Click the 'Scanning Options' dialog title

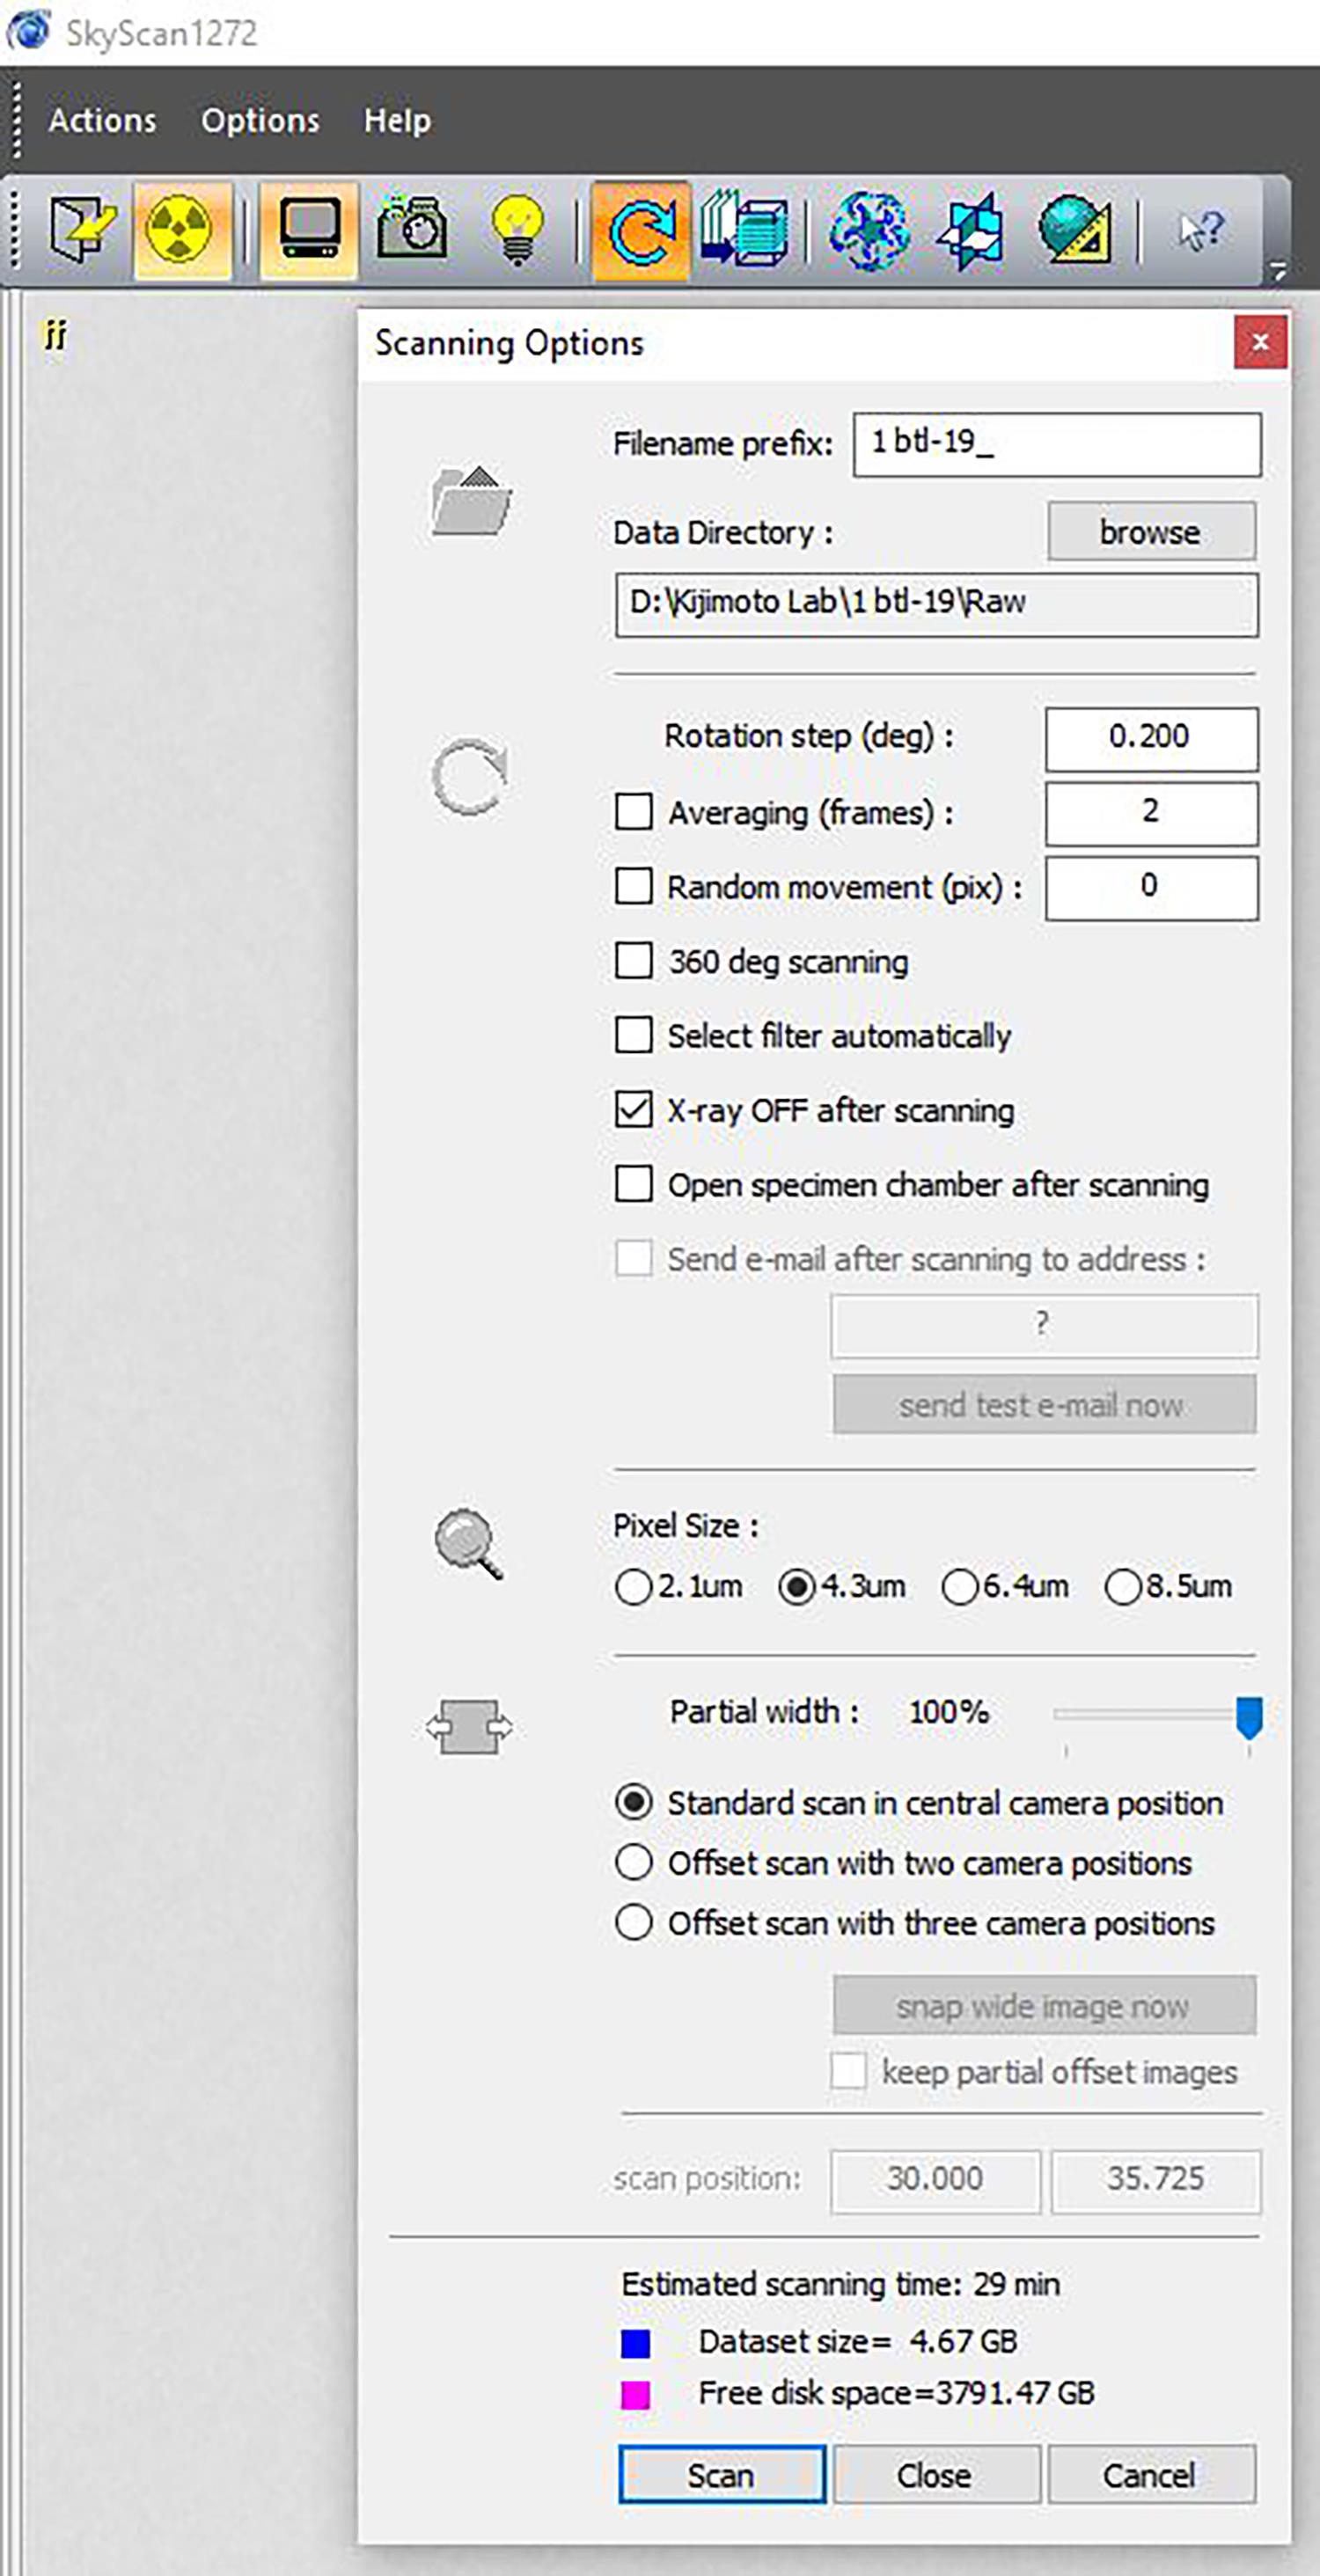click(x=509, y=343)
